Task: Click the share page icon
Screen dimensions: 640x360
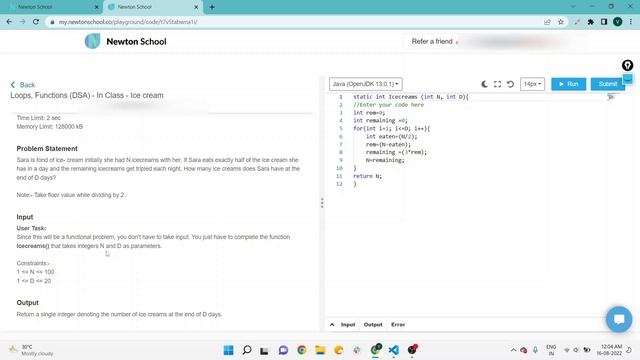Action: tap(547, 22)
